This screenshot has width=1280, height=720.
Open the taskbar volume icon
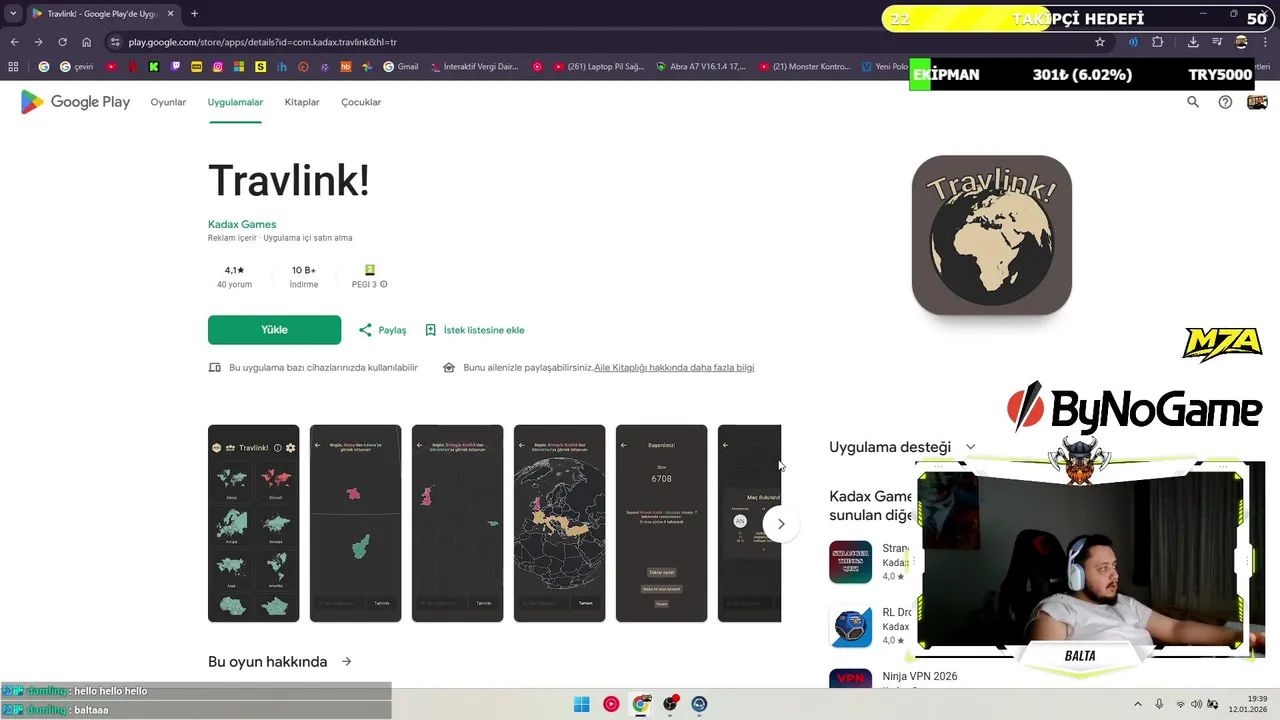pos(1196,704)
